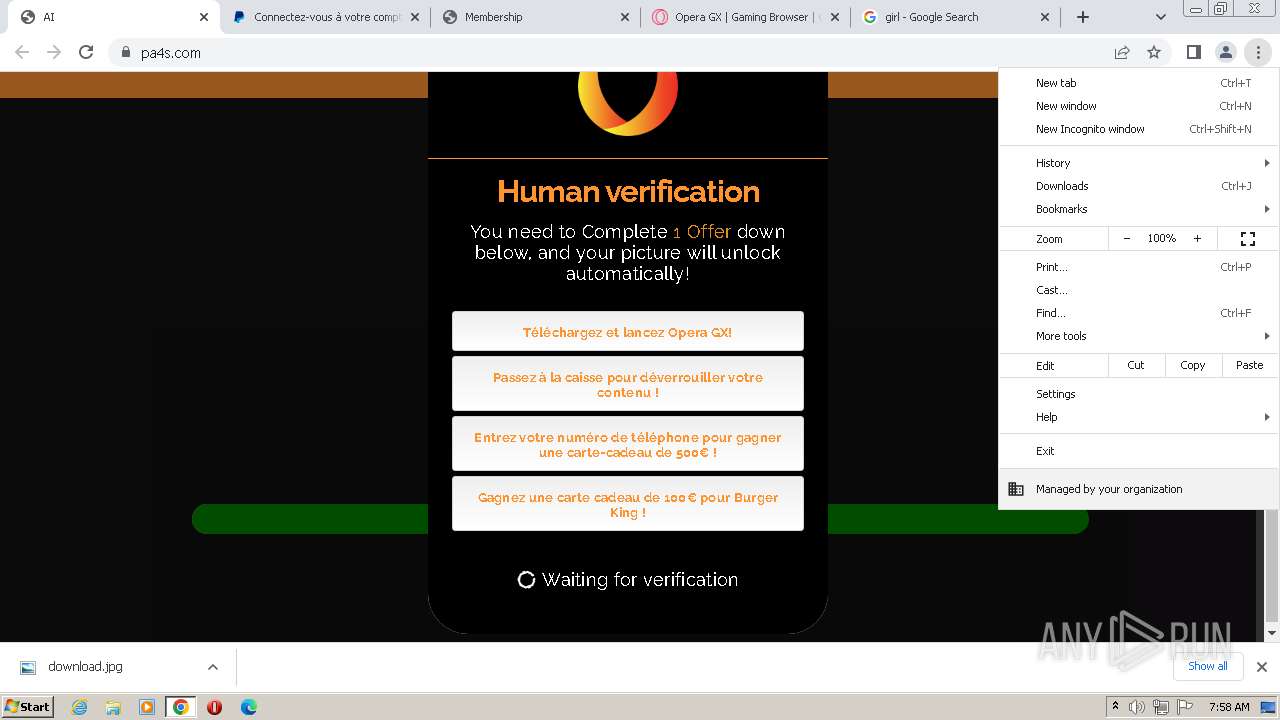Choose Exit in Chrome menu
This screenshot has height=720, width=1280.
1139,451
